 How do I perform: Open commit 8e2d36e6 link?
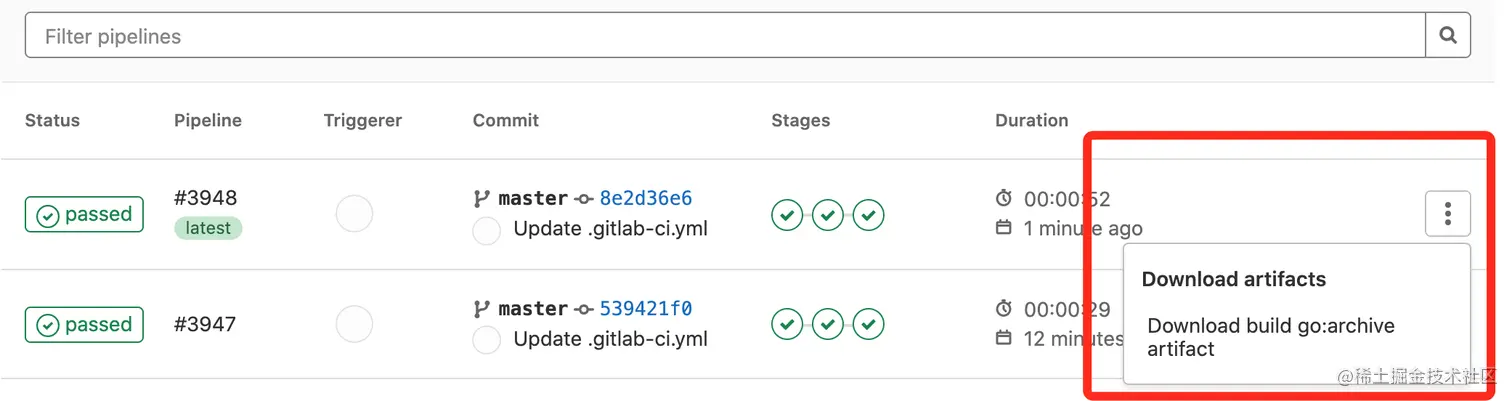coord(646,198)
